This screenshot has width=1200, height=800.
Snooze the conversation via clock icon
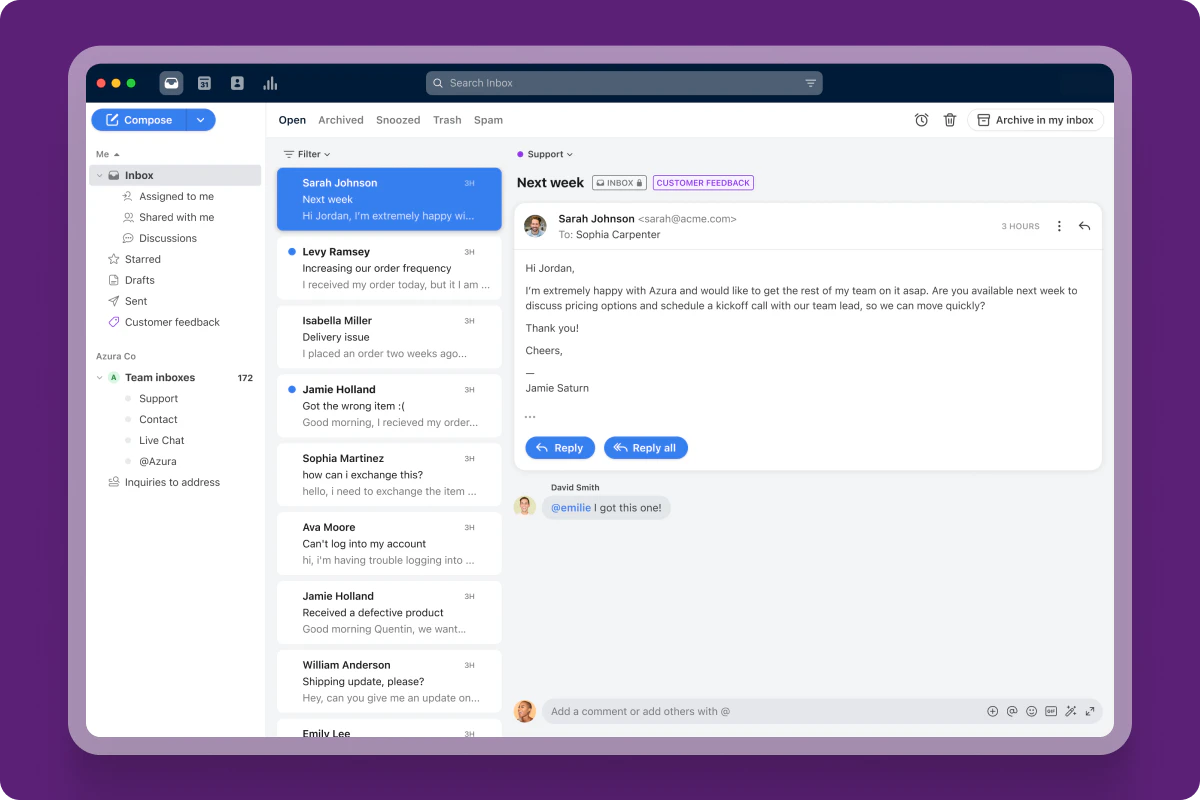[921, 119]
